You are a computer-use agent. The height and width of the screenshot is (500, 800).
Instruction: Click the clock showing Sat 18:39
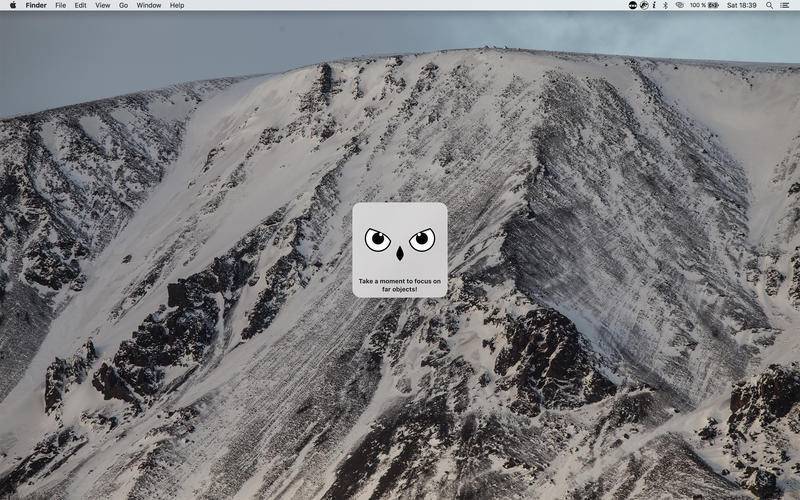pyautogui.click(x=741, y=5)
